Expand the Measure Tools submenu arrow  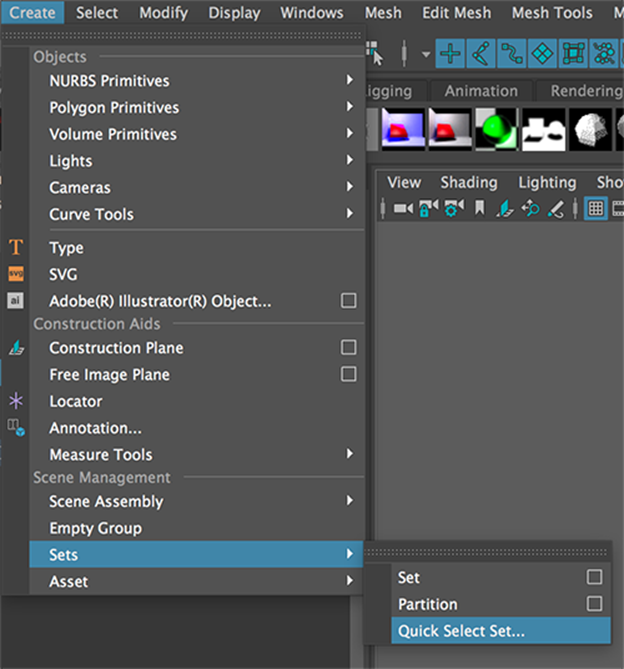click(350, 454)
